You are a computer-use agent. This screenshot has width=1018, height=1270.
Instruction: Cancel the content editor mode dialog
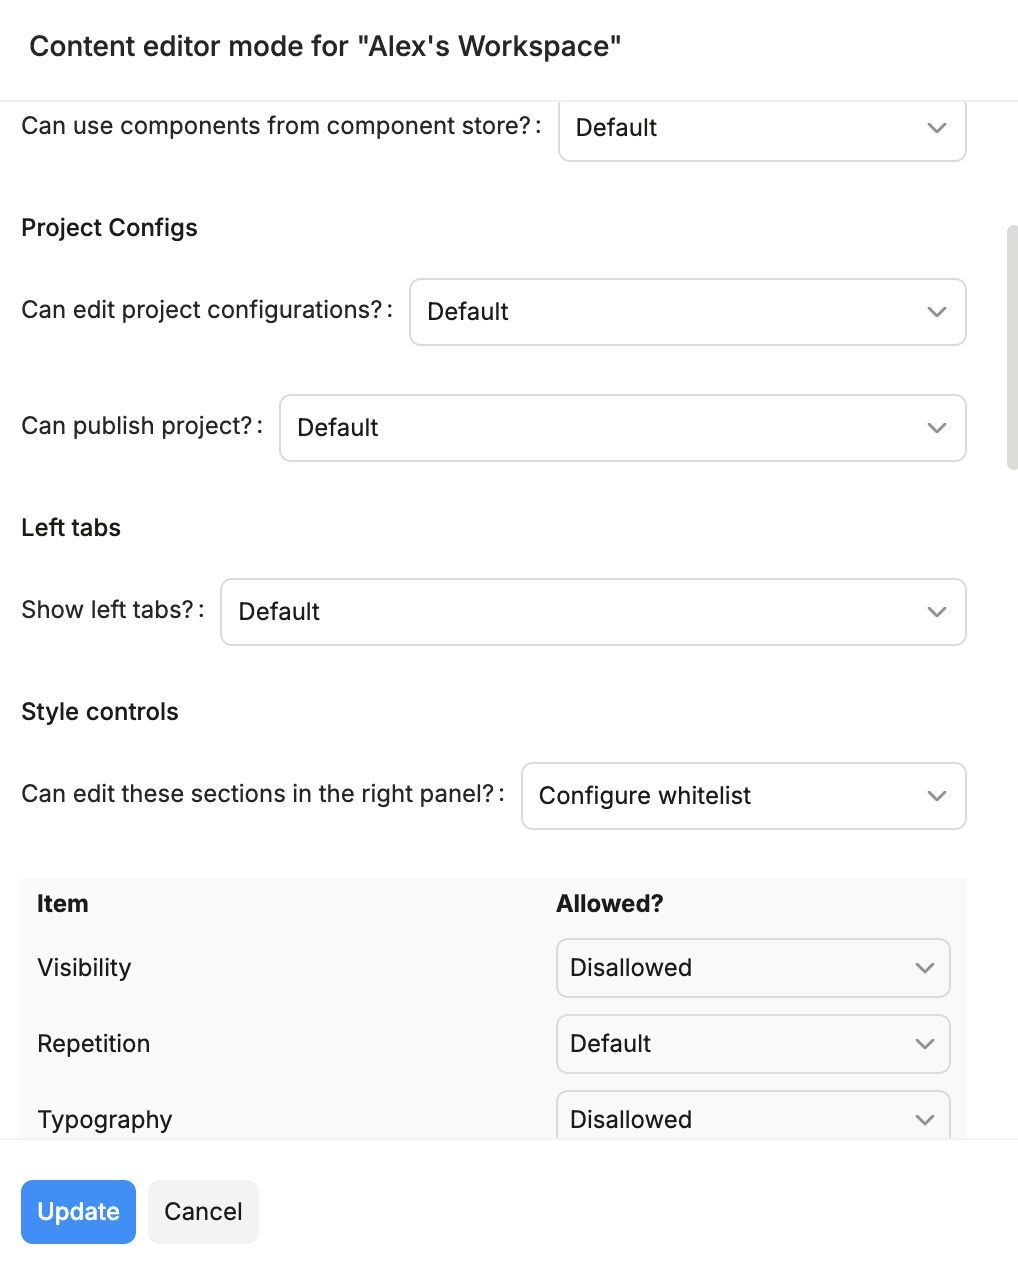203,1212
